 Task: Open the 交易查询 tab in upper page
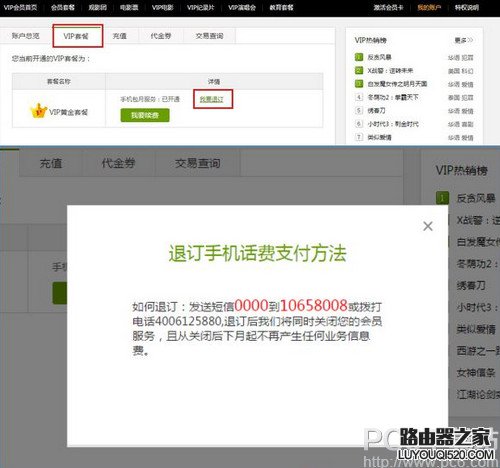click(x=210, y=36)
